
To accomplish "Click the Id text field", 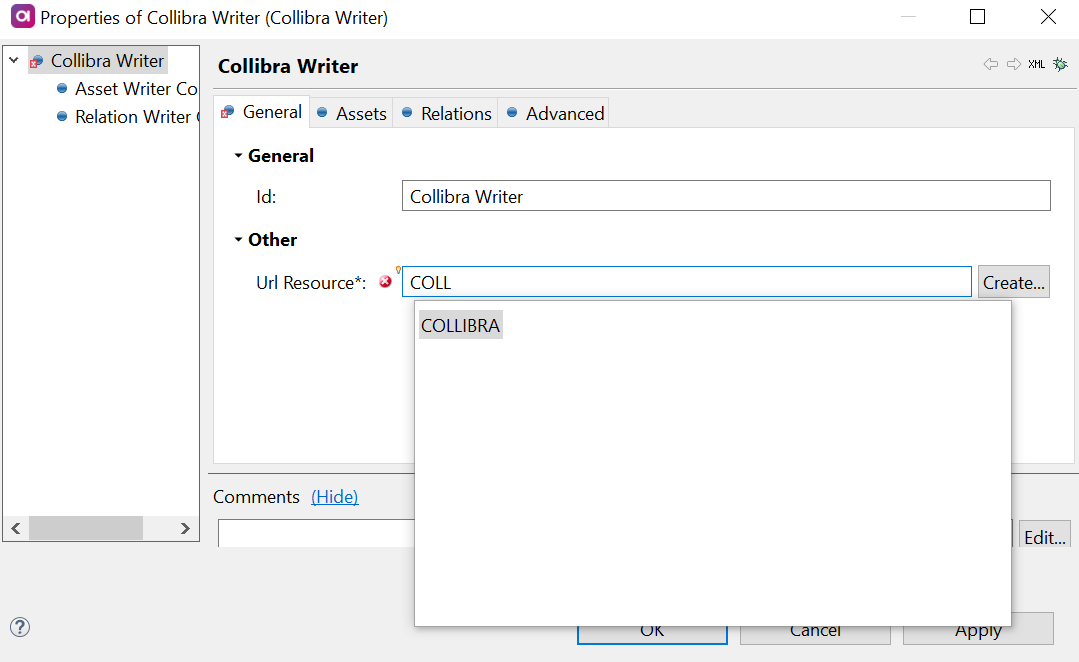I will (725, 197).
